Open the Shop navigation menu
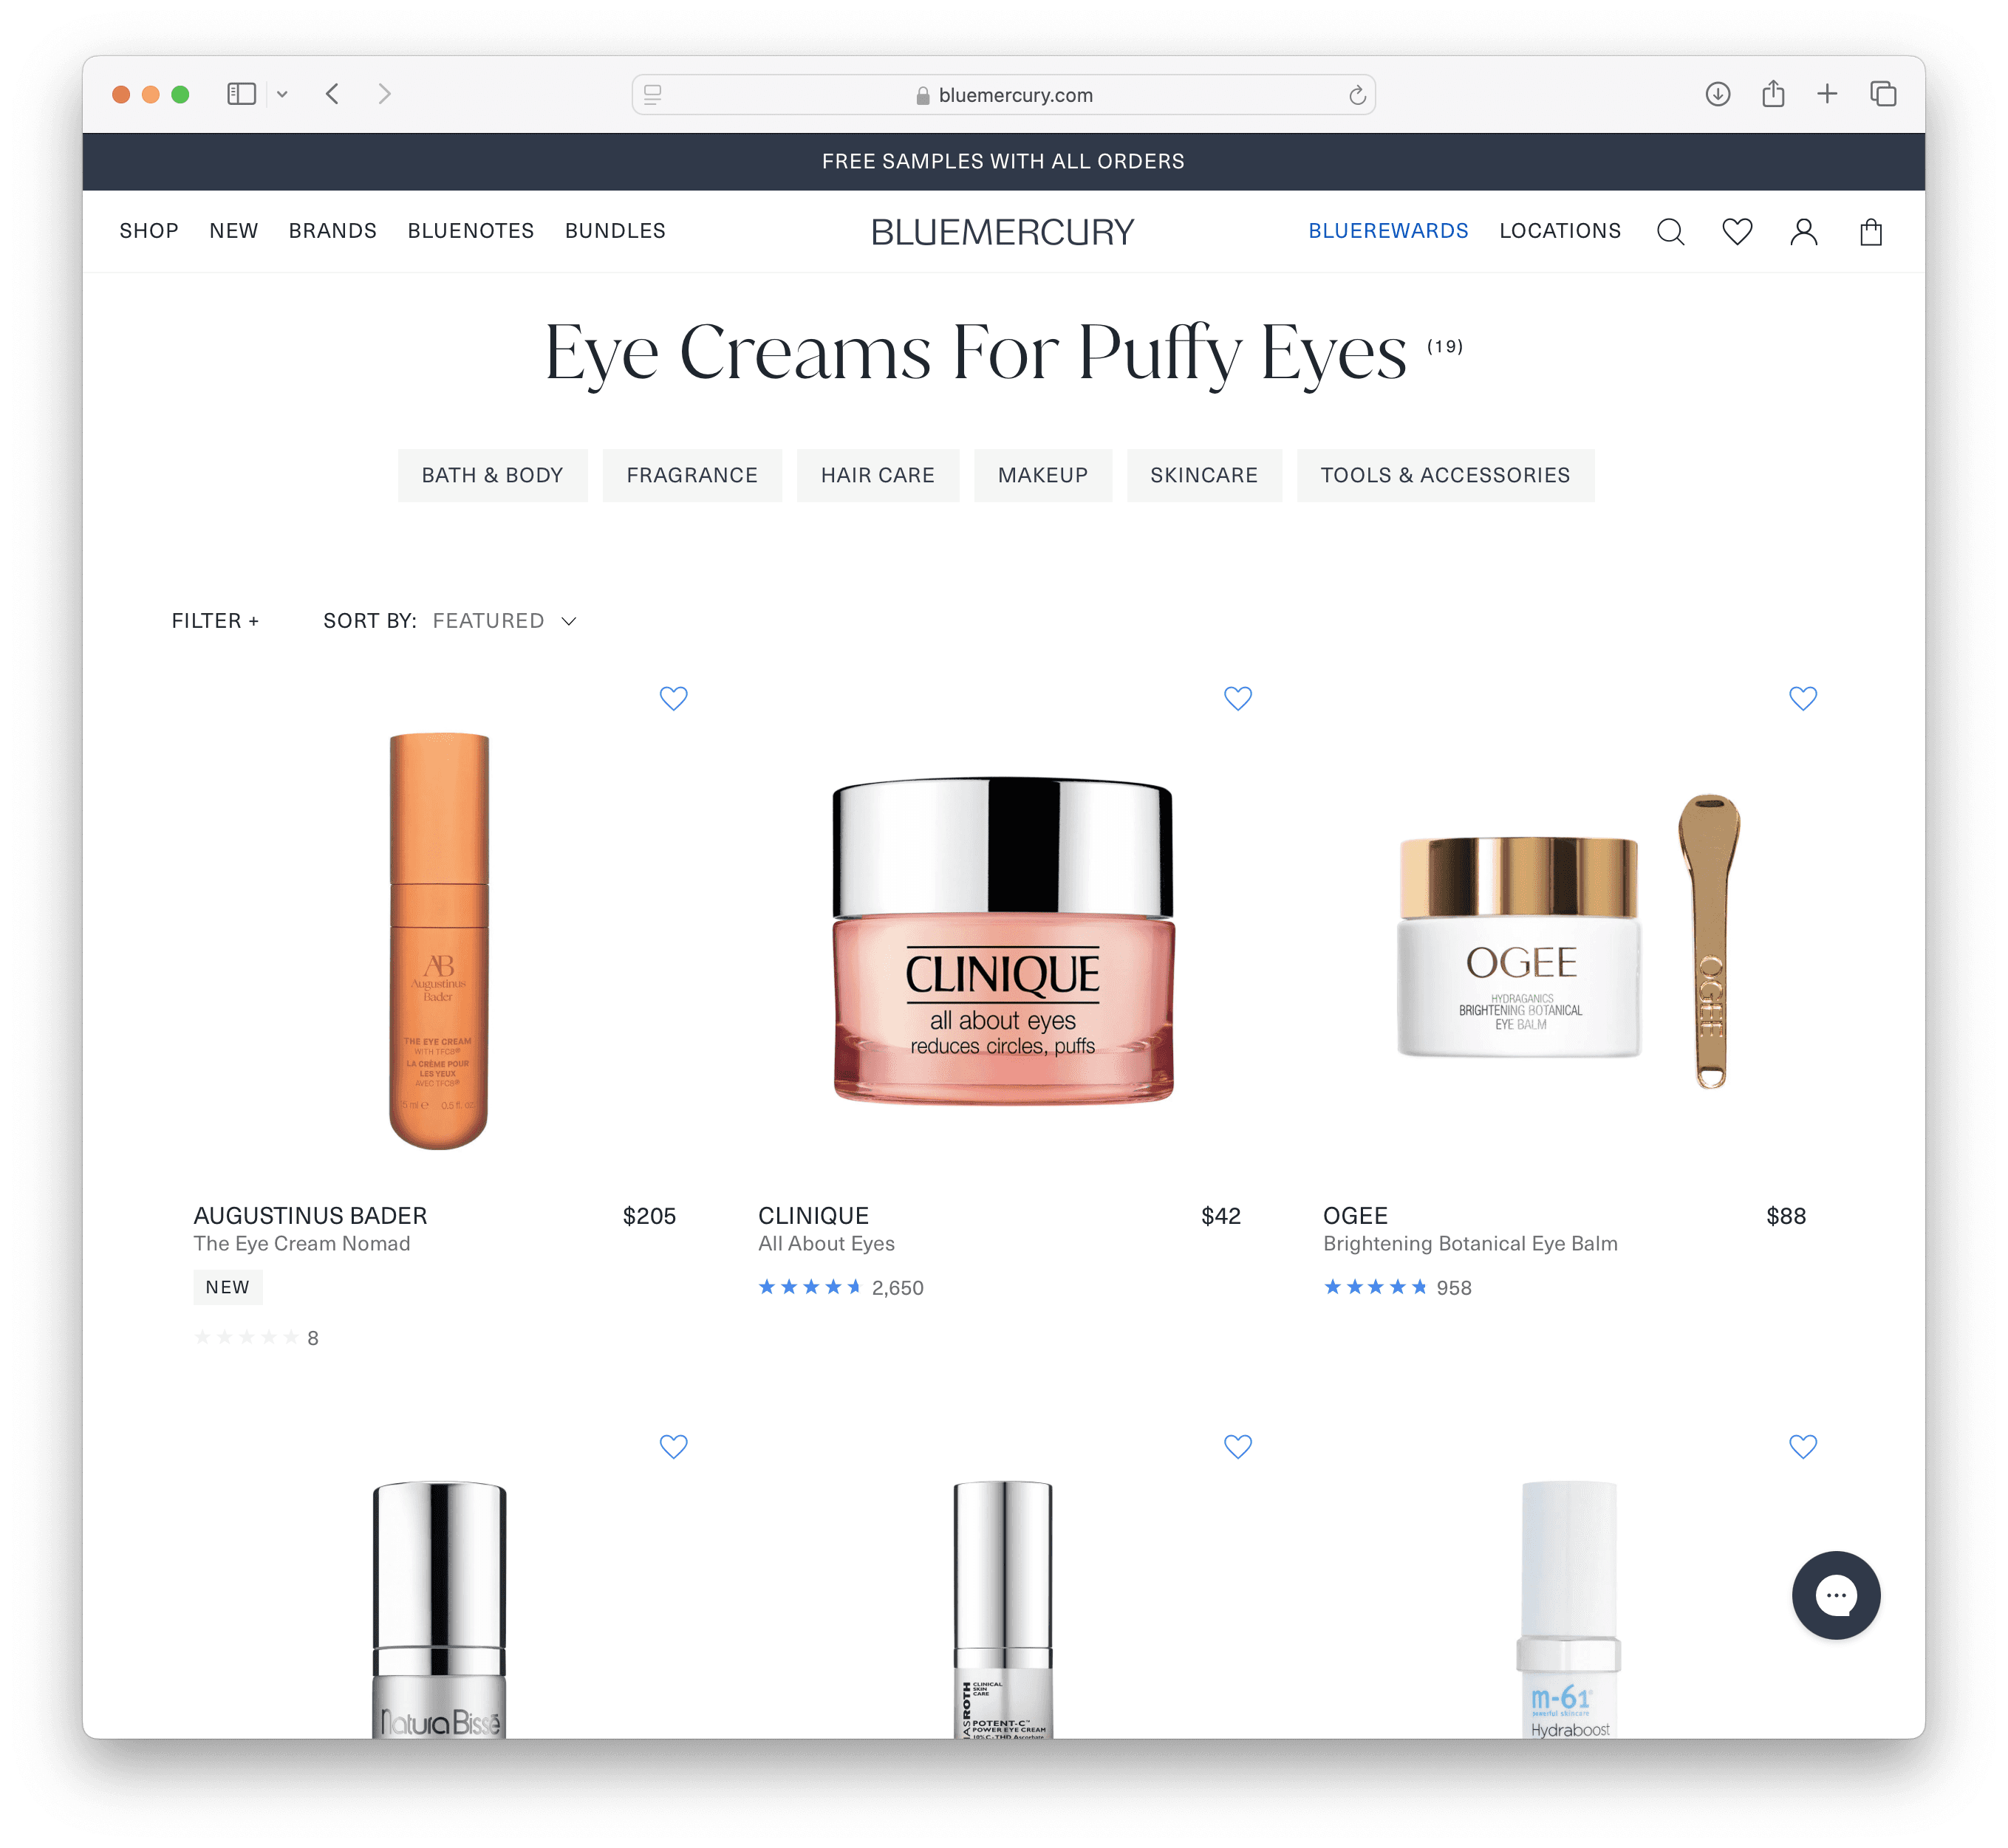The width and height of the screenshot is (2008, 1848). [149, 231]
